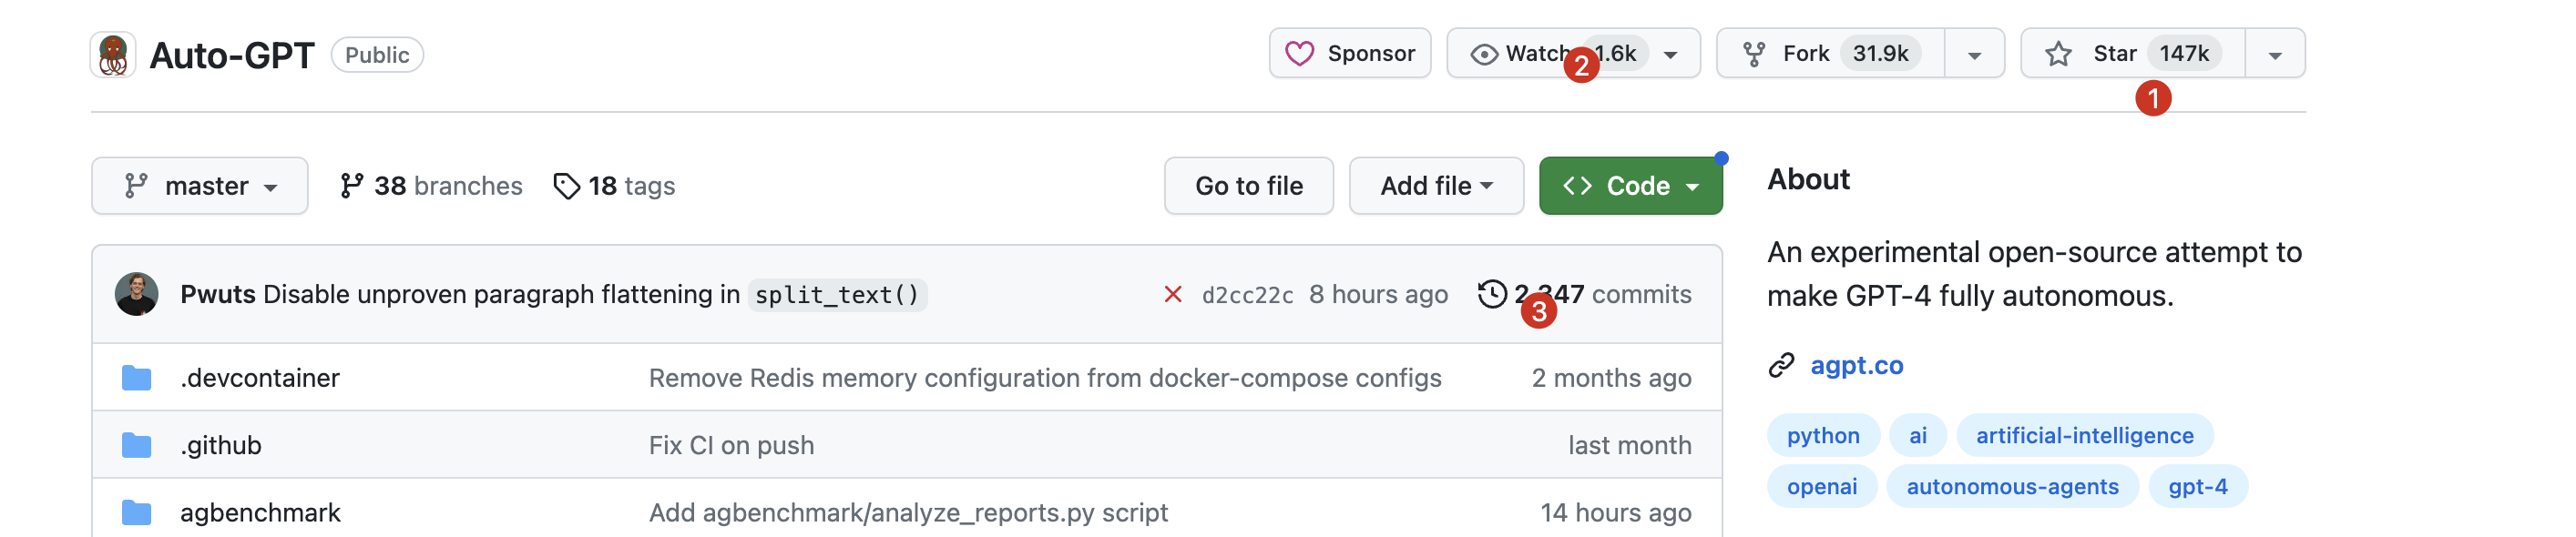Expand the master branch dropdown
The image size is (2576, 537).
(x=200, y=186)
